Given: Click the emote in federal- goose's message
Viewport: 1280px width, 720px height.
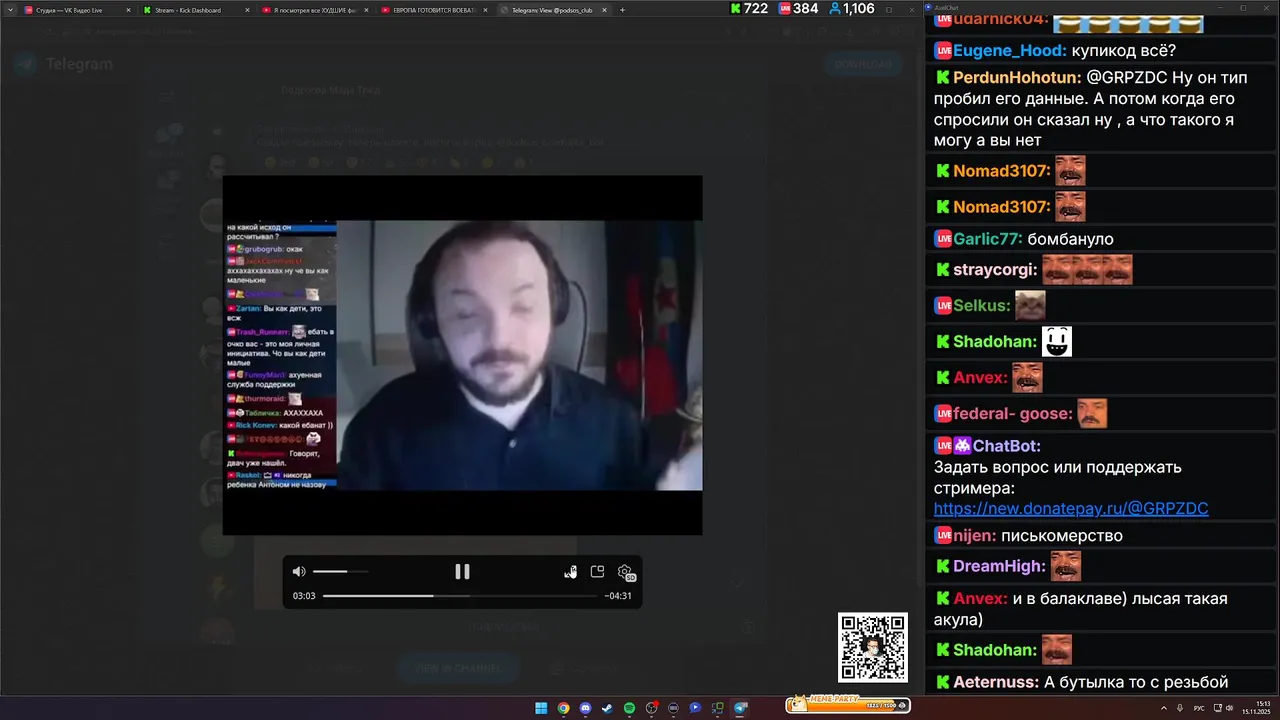Looking at the screenshot, I should (x=1092, y=413).
